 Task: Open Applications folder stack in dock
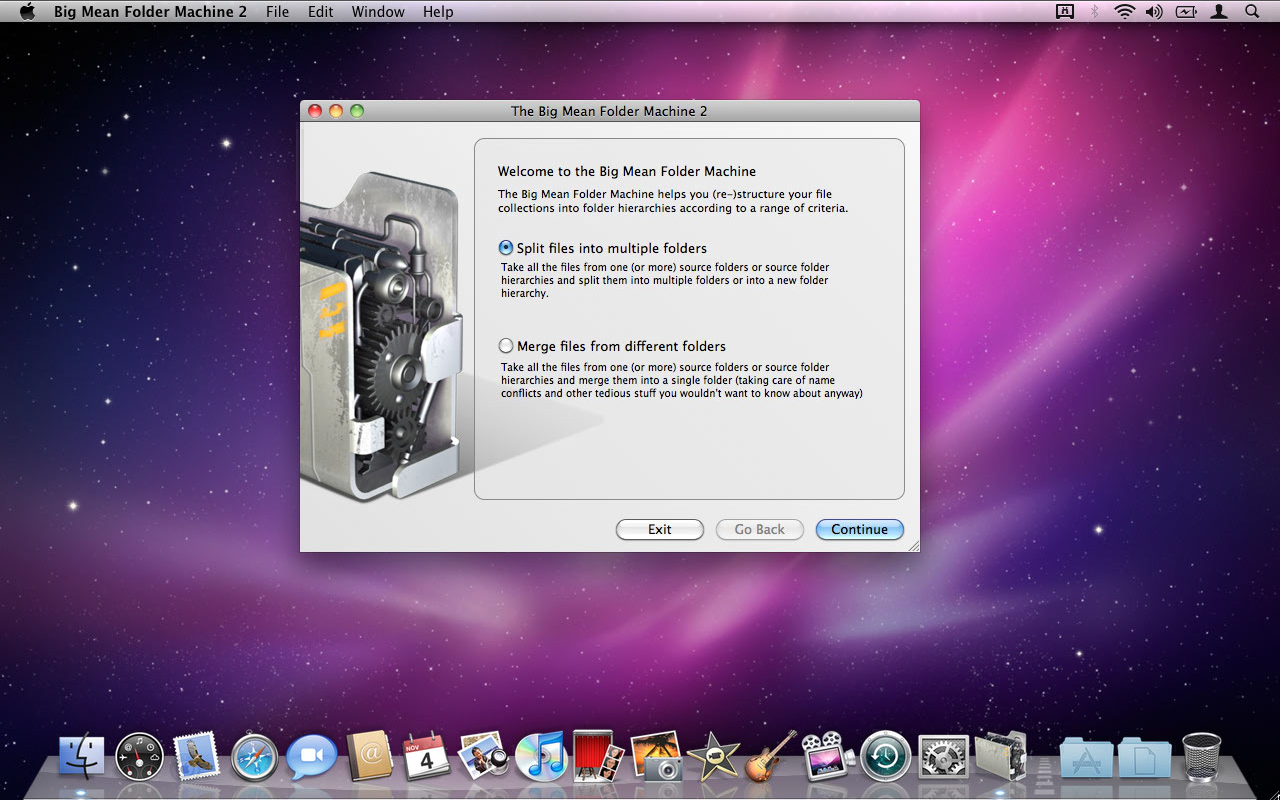(x=1087, y=757)
